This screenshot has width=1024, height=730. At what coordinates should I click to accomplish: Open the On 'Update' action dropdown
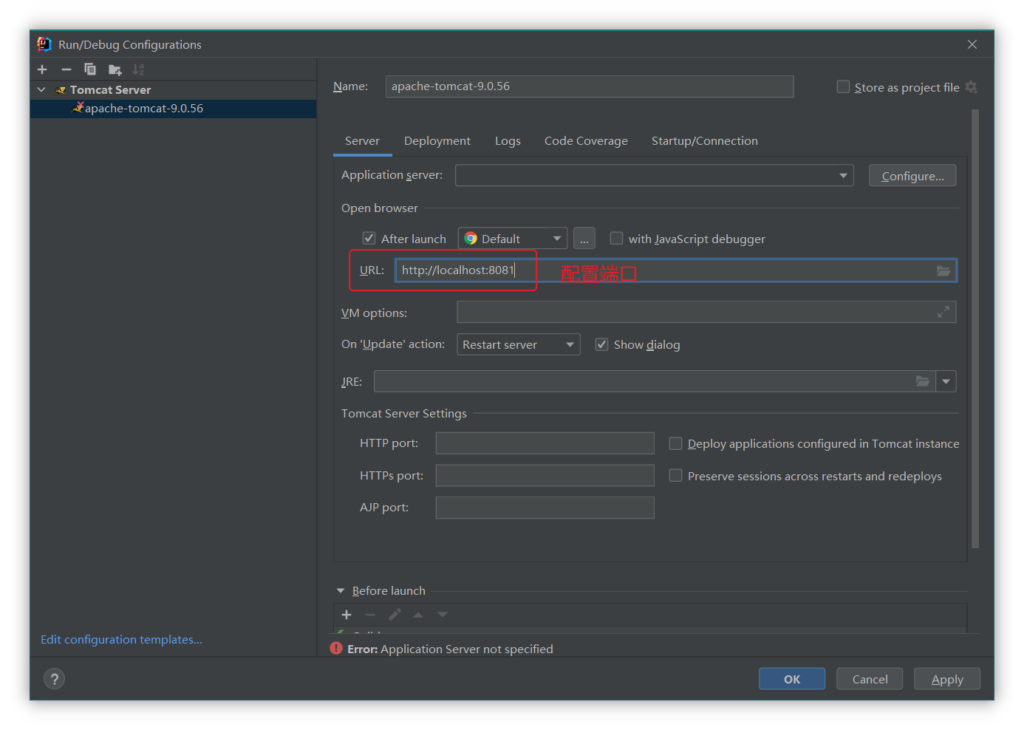click(519, 344)
